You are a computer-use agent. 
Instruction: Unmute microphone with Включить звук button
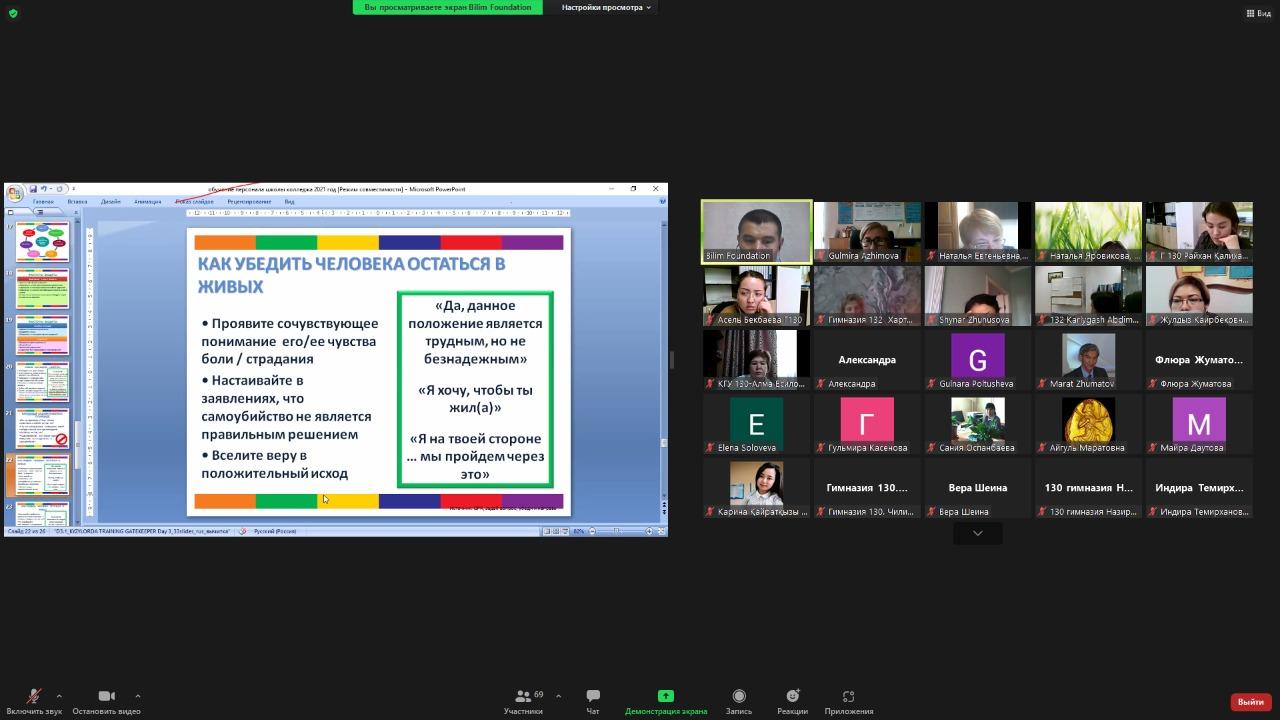point(33,701)
